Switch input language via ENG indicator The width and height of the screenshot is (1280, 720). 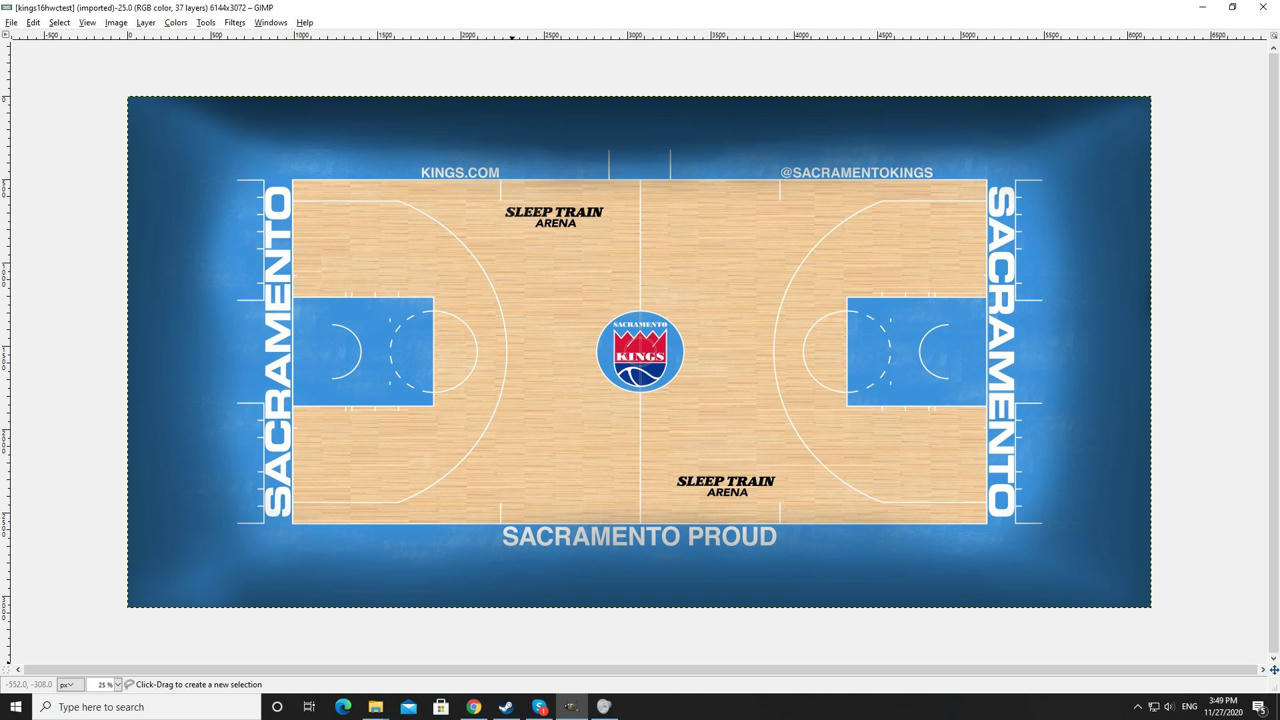click(1189, 707)
